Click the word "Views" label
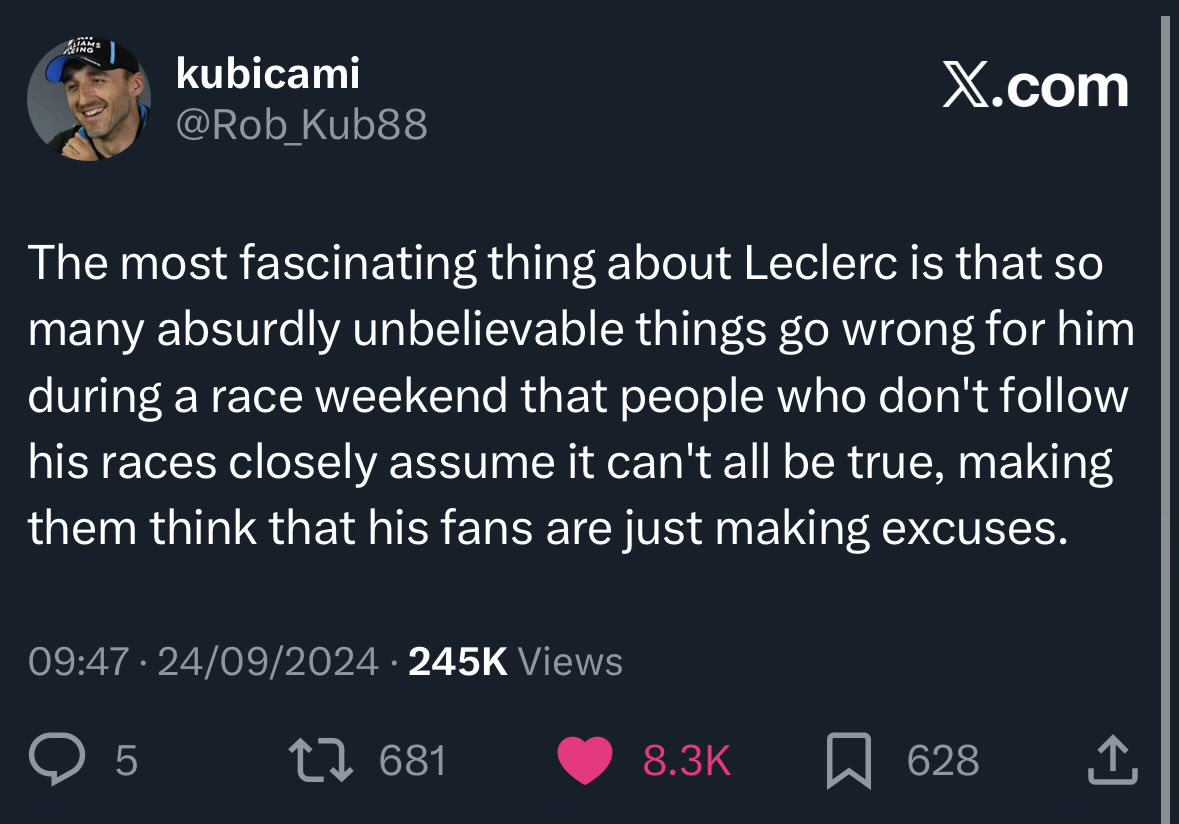The width and height of the screenshot is (1179, 824). click(571, 662)
